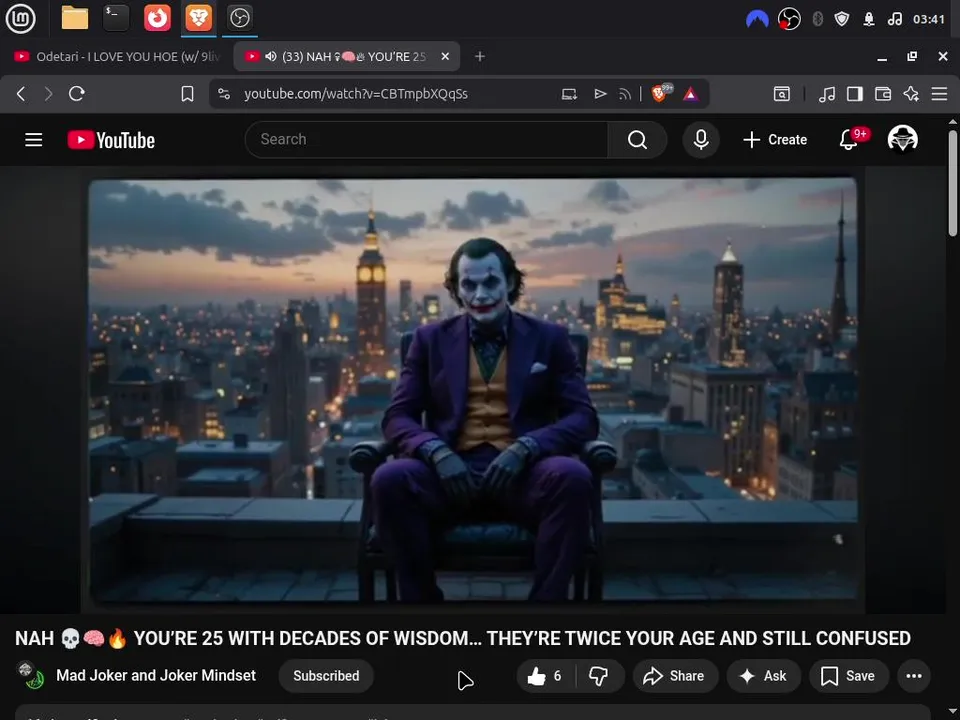Click the calendar search icon in browser toolbar
The image size is (960, 720).
click(782, 94)
